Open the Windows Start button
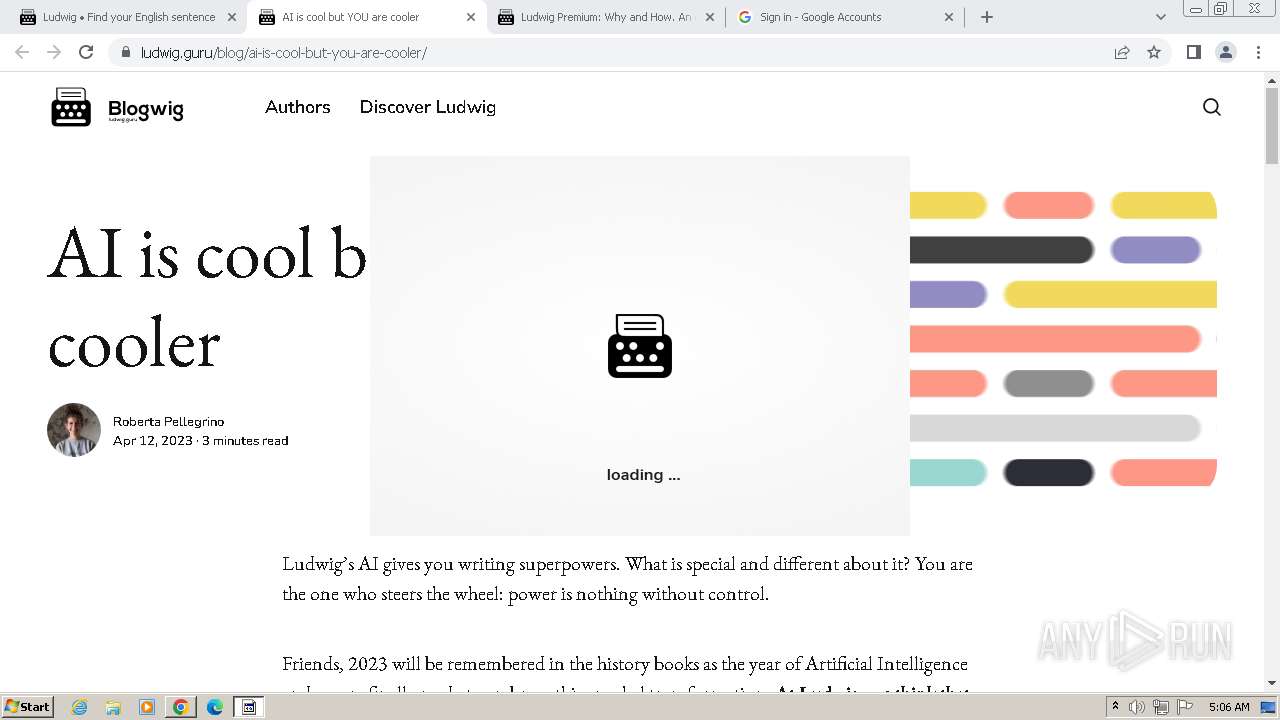 coord(28,707)
